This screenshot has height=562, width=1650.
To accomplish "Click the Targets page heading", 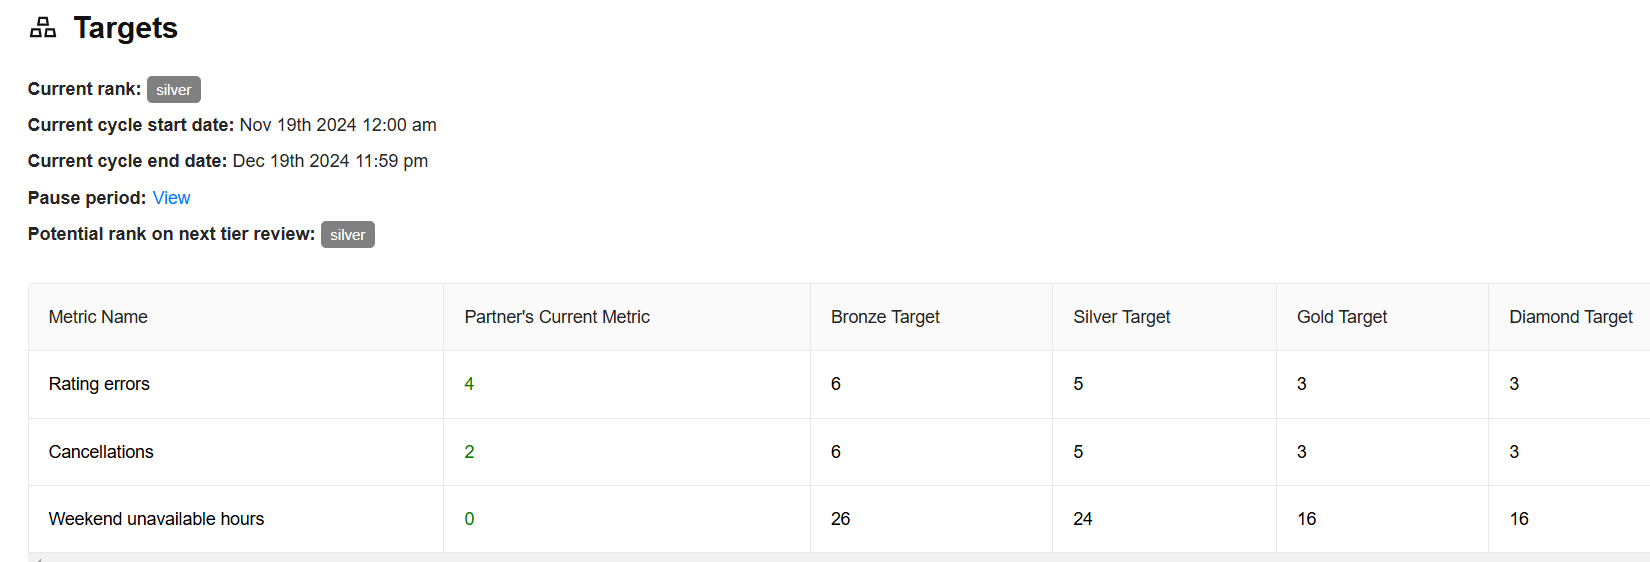I will click(x=125, y=28).
